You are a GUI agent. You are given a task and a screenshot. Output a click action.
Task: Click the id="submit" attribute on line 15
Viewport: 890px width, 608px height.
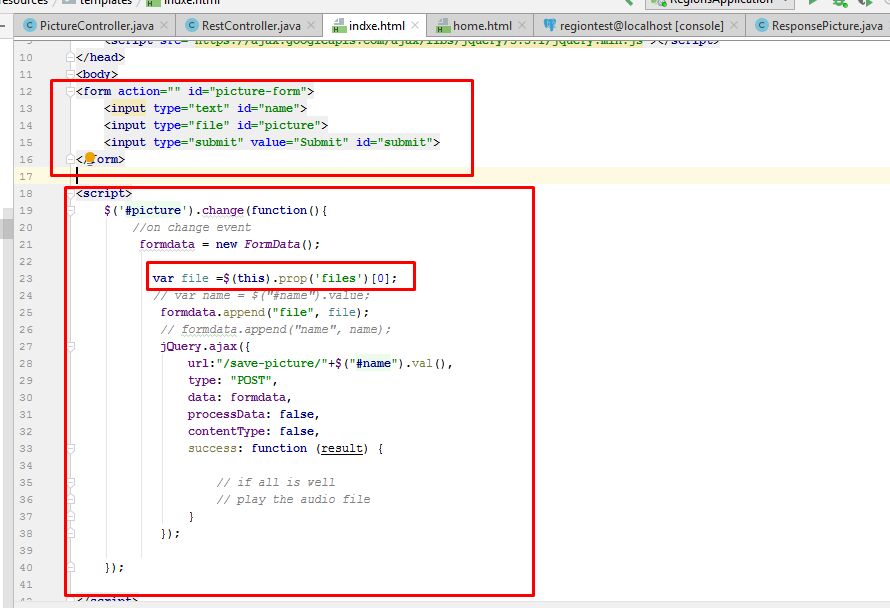click(x=394, y=142)
